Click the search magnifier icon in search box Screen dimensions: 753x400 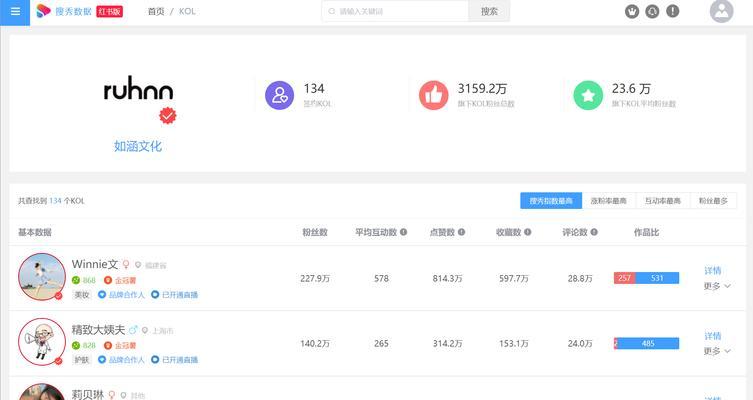pos(331,11)
